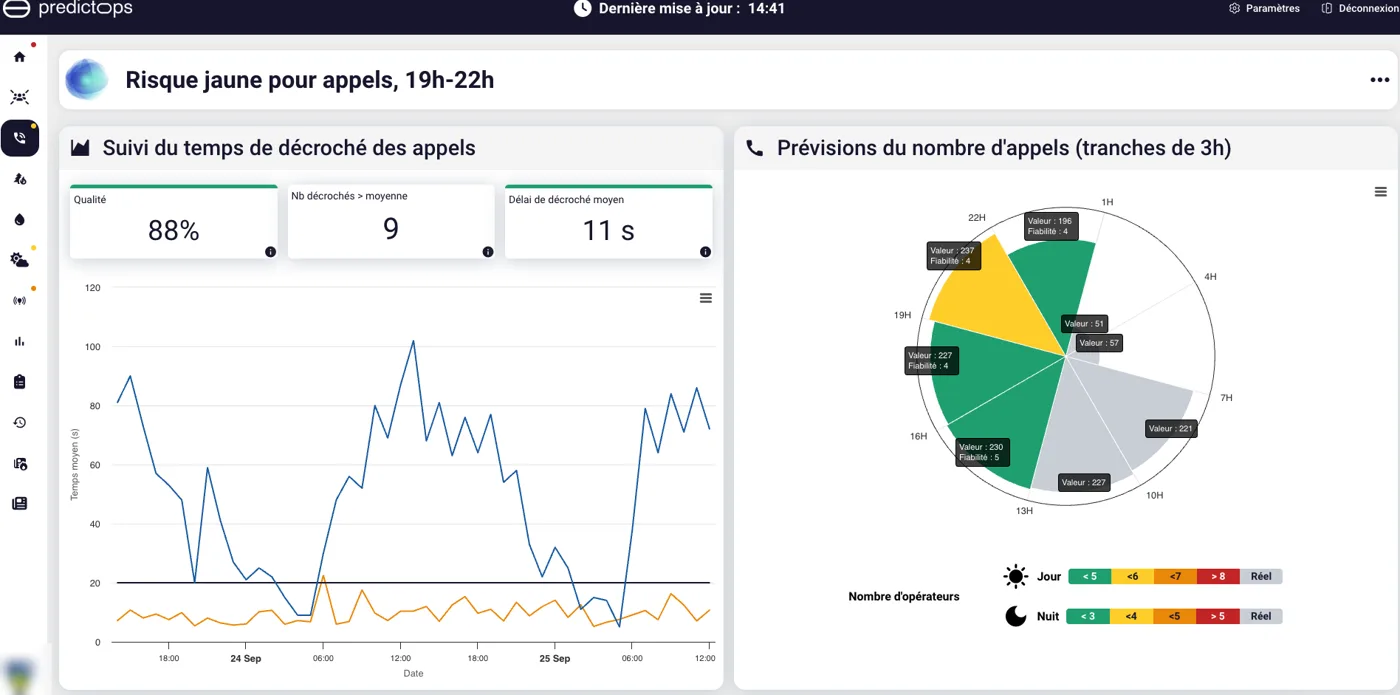Open the three-dot menu on risk banner
The image size is (1400, 695).
[1379, 80]
